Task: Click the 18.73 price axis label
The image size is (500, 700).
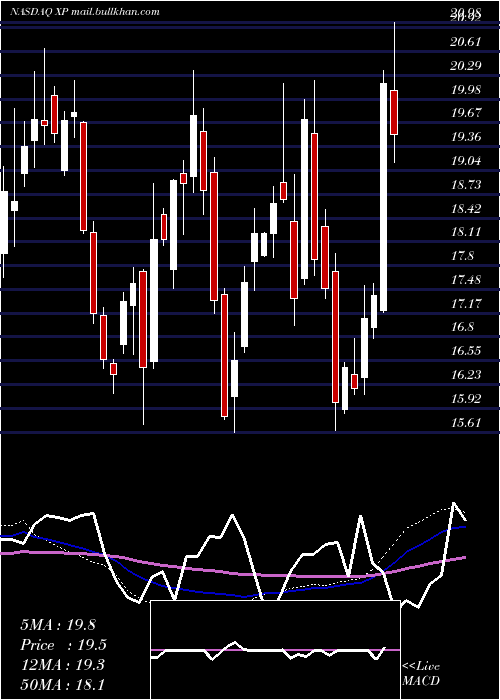Action: coord(466,184)
